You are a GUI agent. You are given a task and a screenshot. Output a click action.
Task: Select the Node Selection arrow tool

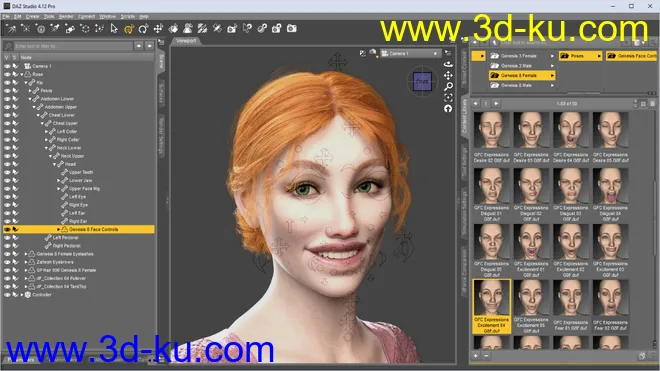[114, 29]
